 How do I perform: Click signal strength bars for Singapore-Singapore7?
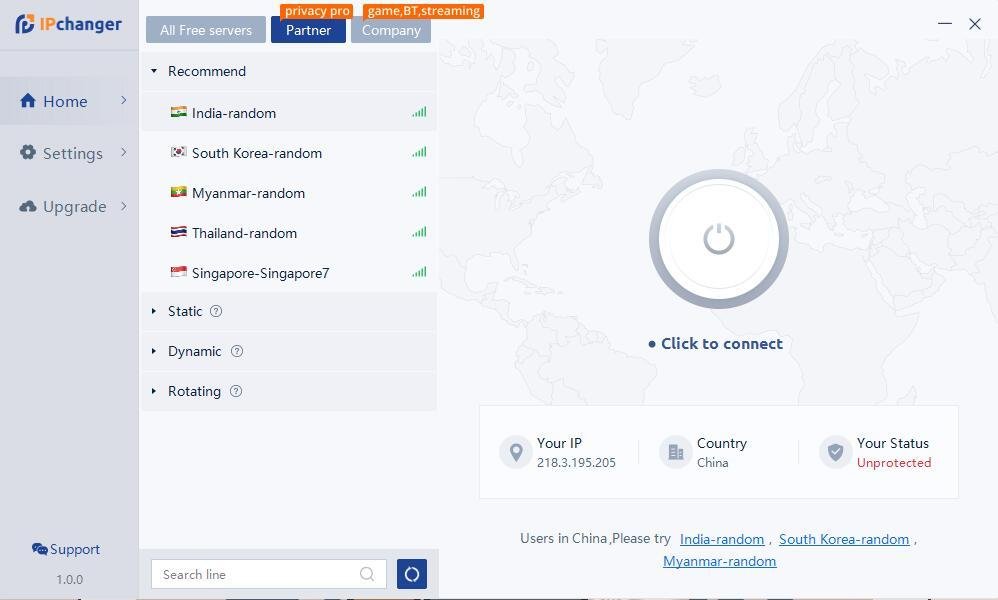click(419, 272)
